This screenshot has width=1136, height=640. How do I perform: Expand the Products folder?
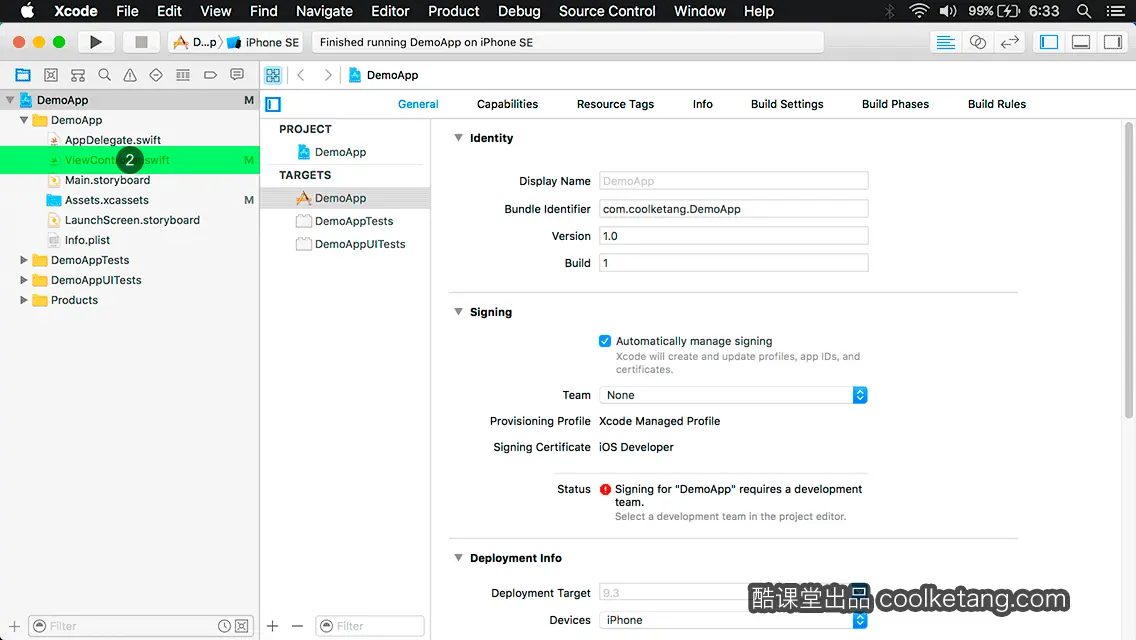24,299
